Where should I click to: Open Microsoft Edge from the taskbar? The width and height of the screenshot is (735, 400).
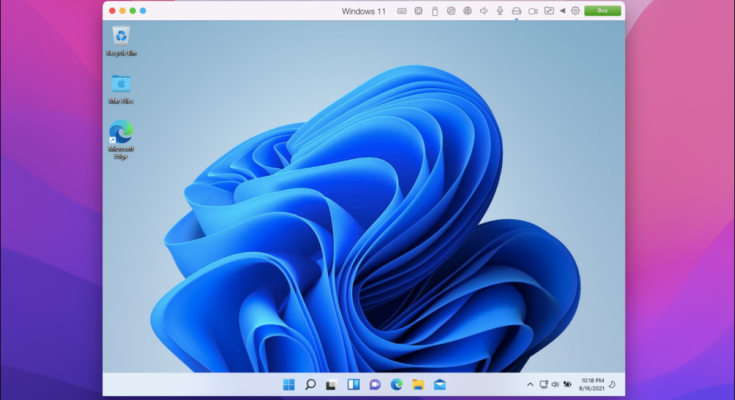pos(397,384)
